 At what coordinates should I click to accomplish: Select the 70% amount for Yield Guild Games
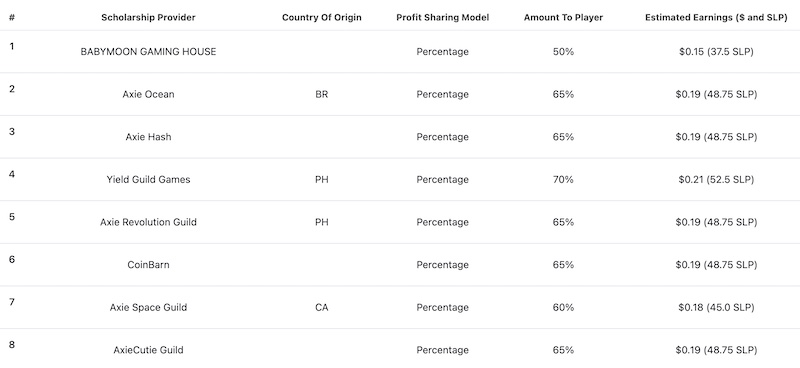point(563,180)
